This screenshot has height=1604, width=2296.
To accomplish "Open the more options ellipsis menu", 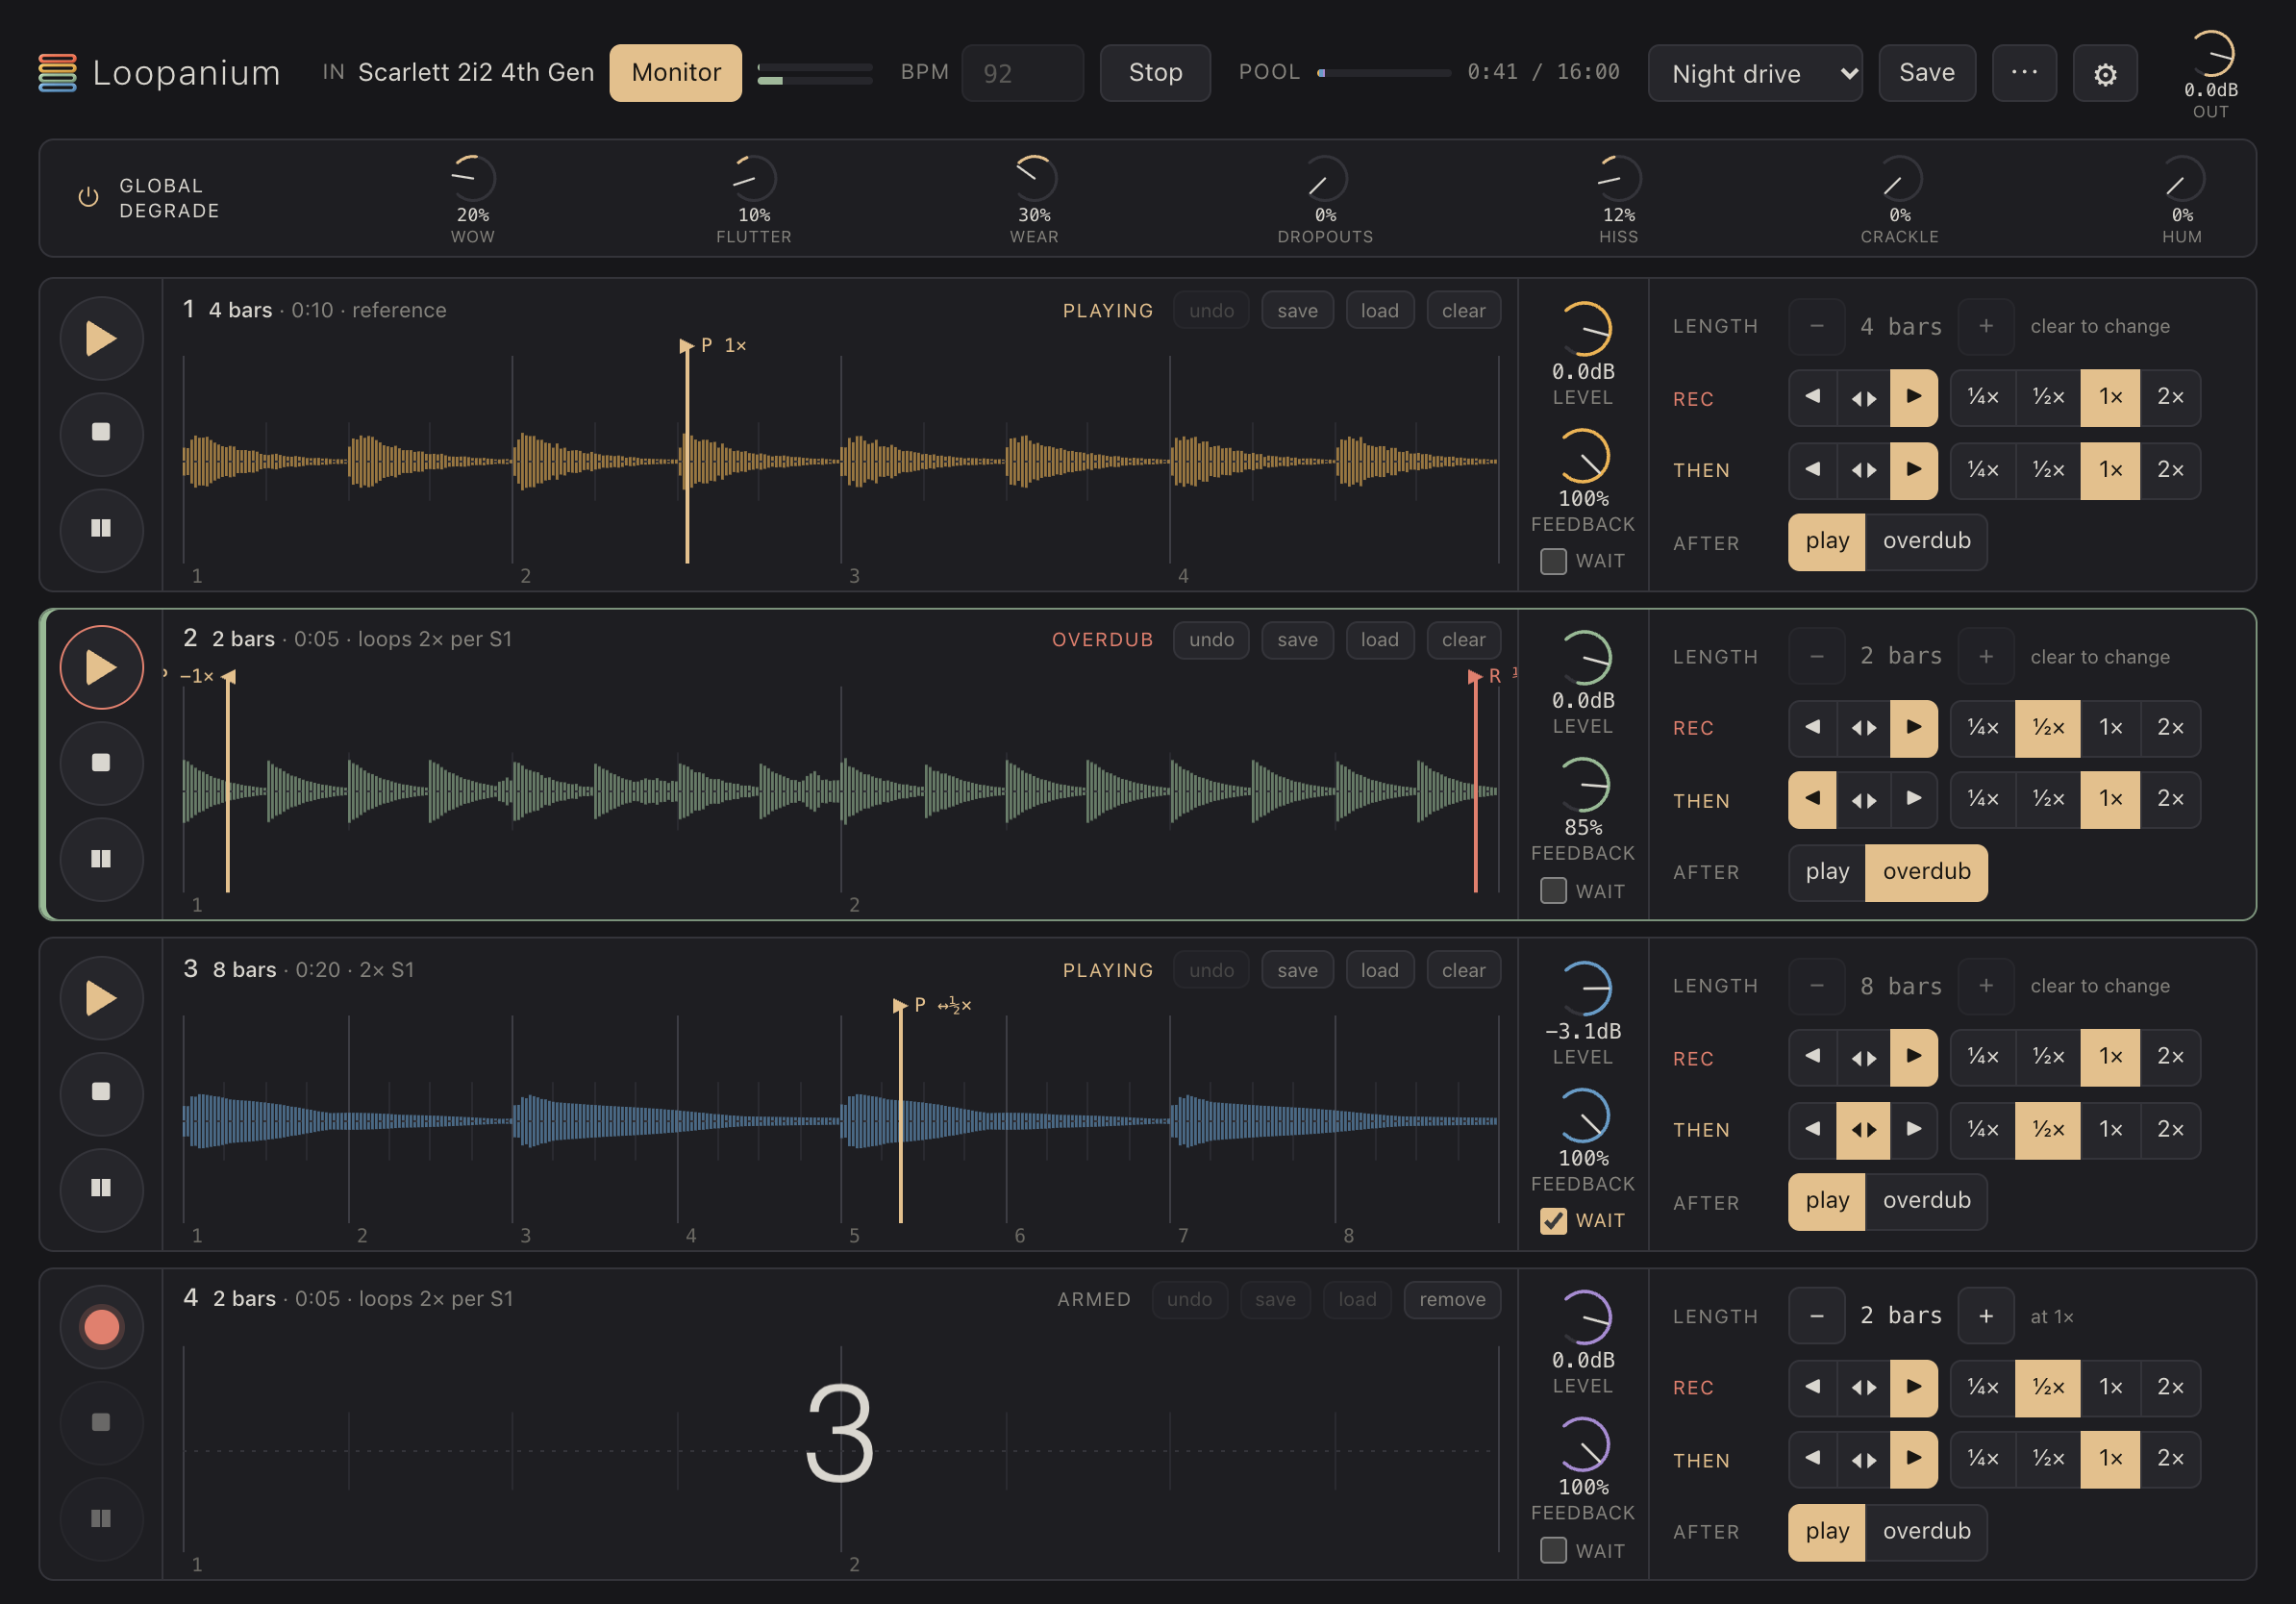I will point(2024,73).
